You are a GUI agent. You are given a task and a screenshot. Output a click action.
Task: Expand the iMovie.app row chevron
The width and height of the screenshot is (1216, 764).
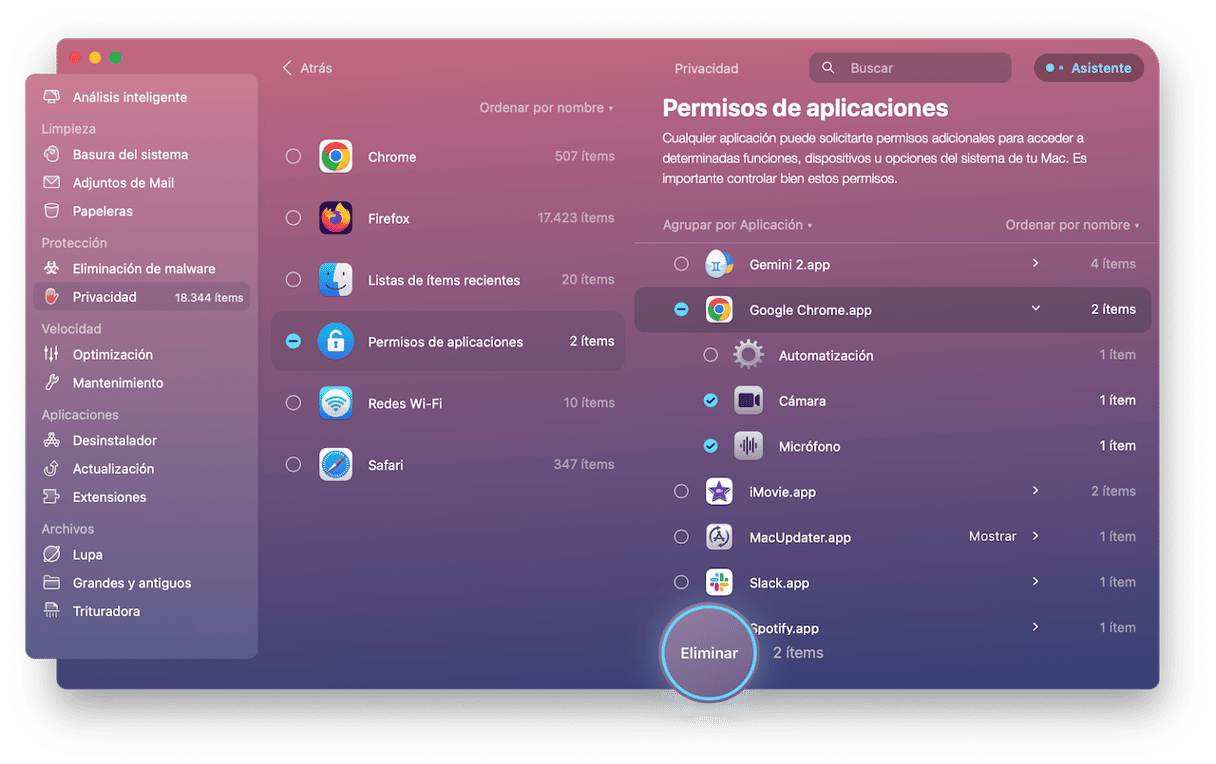[x=1035, y=491]
